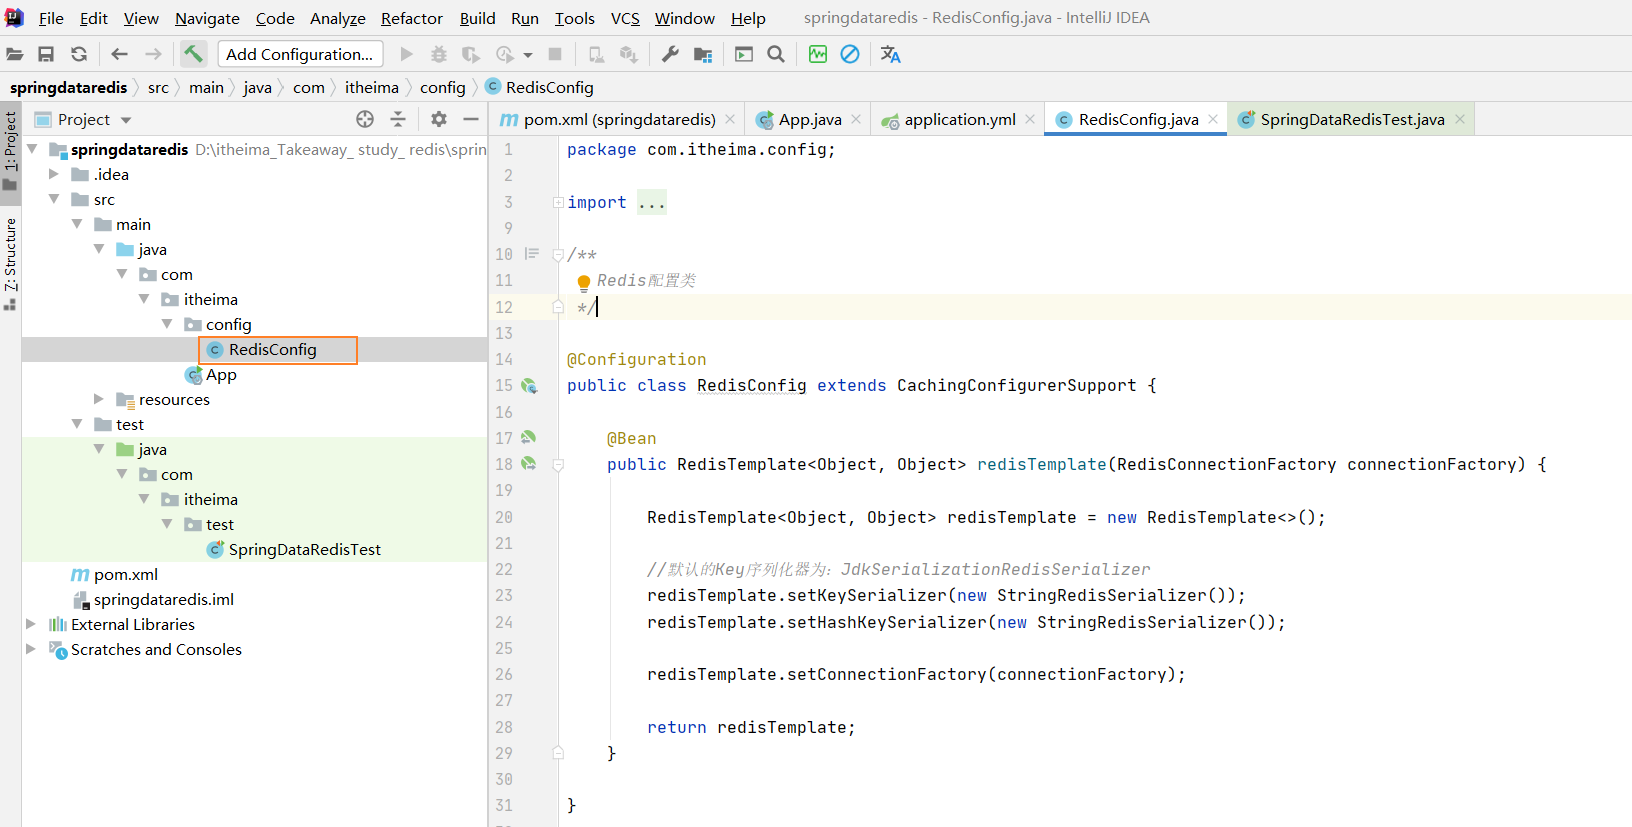This screenshot has width=1632, height=827.
Task: Switch to SpringDataRedisTest.java tab
Action: click(x=1352, y=119)
